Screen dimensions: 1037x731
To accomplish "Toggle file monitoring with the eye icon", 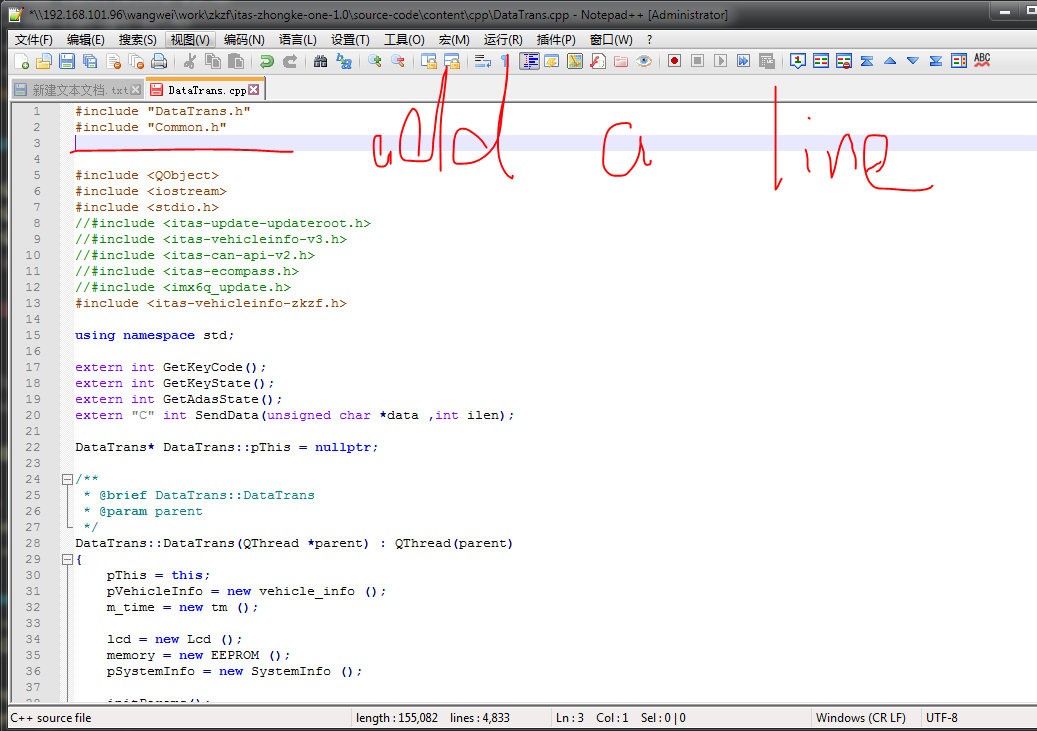I will click(x=644, y=62).
